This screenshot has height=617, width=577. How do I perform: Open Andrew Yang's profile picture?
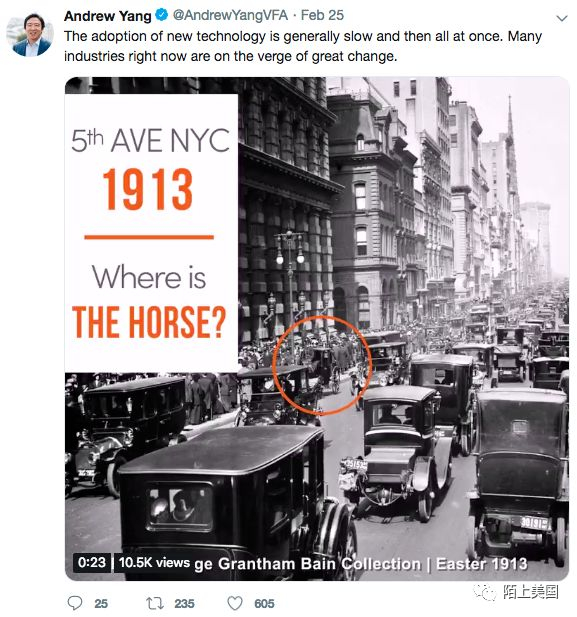30,35
